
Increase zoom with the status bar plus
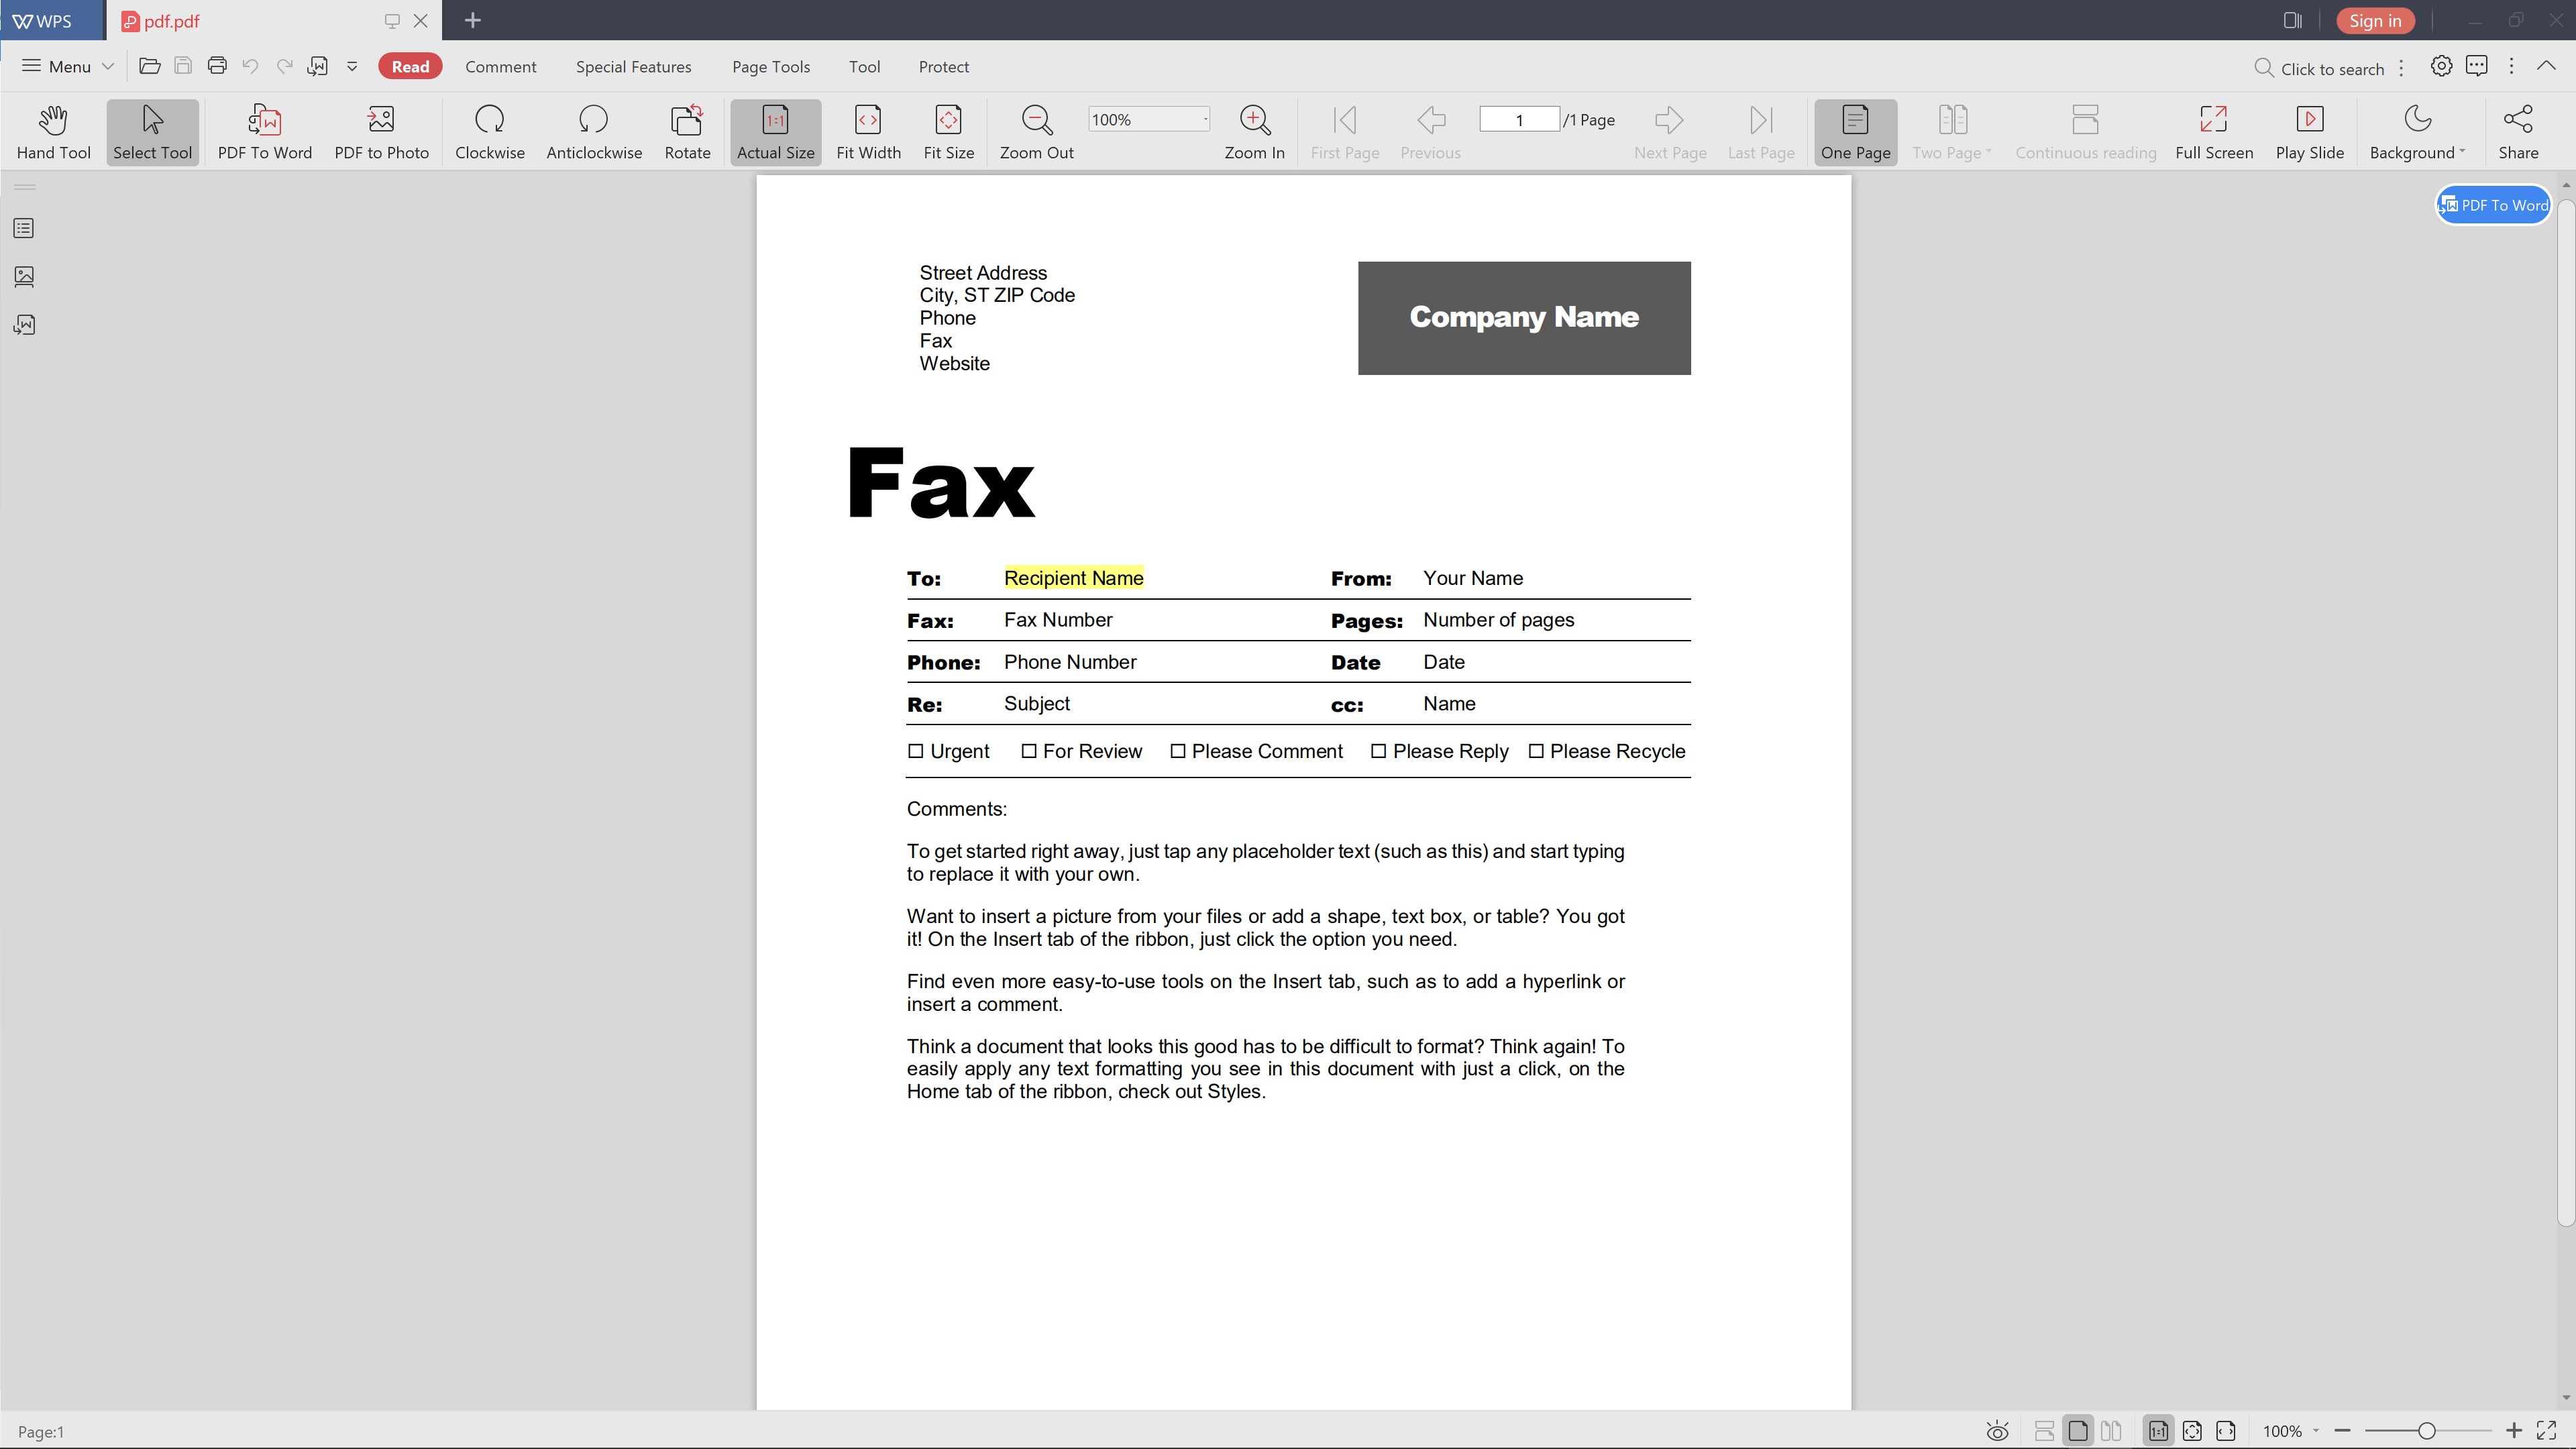2513,1431
